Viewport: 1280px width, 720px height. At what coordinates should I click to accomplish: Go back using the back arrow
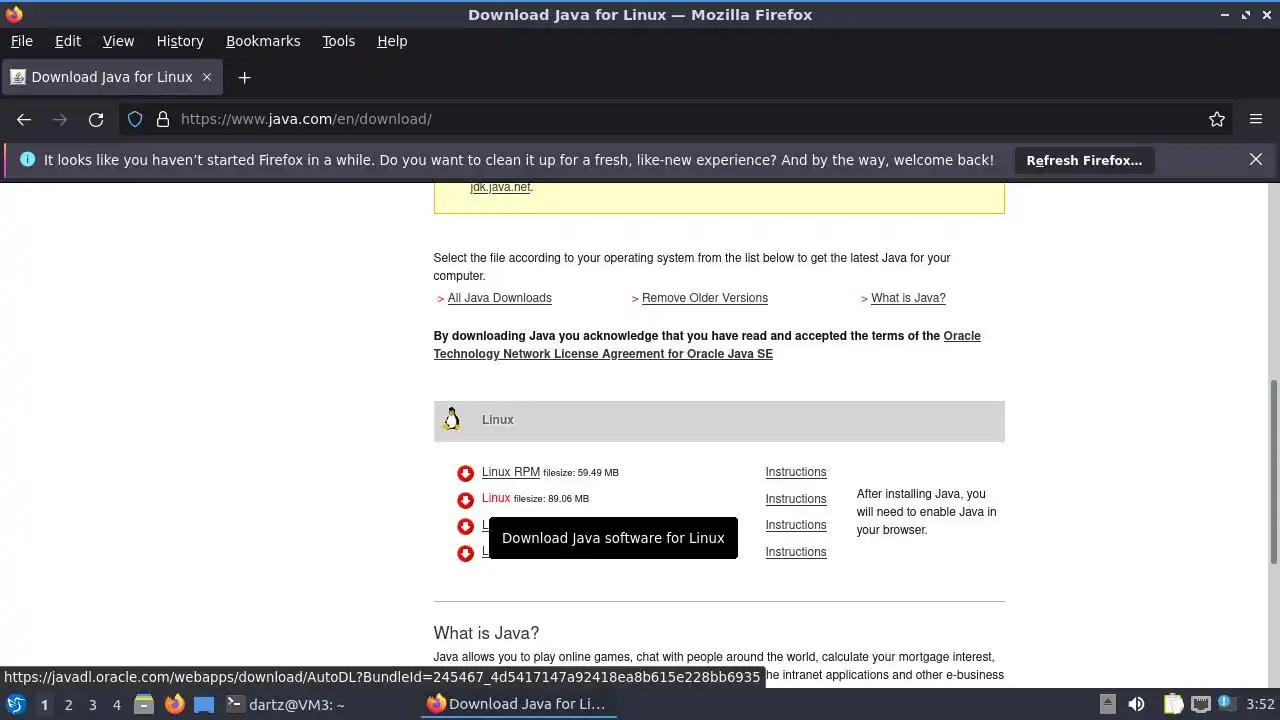[24, 119]
